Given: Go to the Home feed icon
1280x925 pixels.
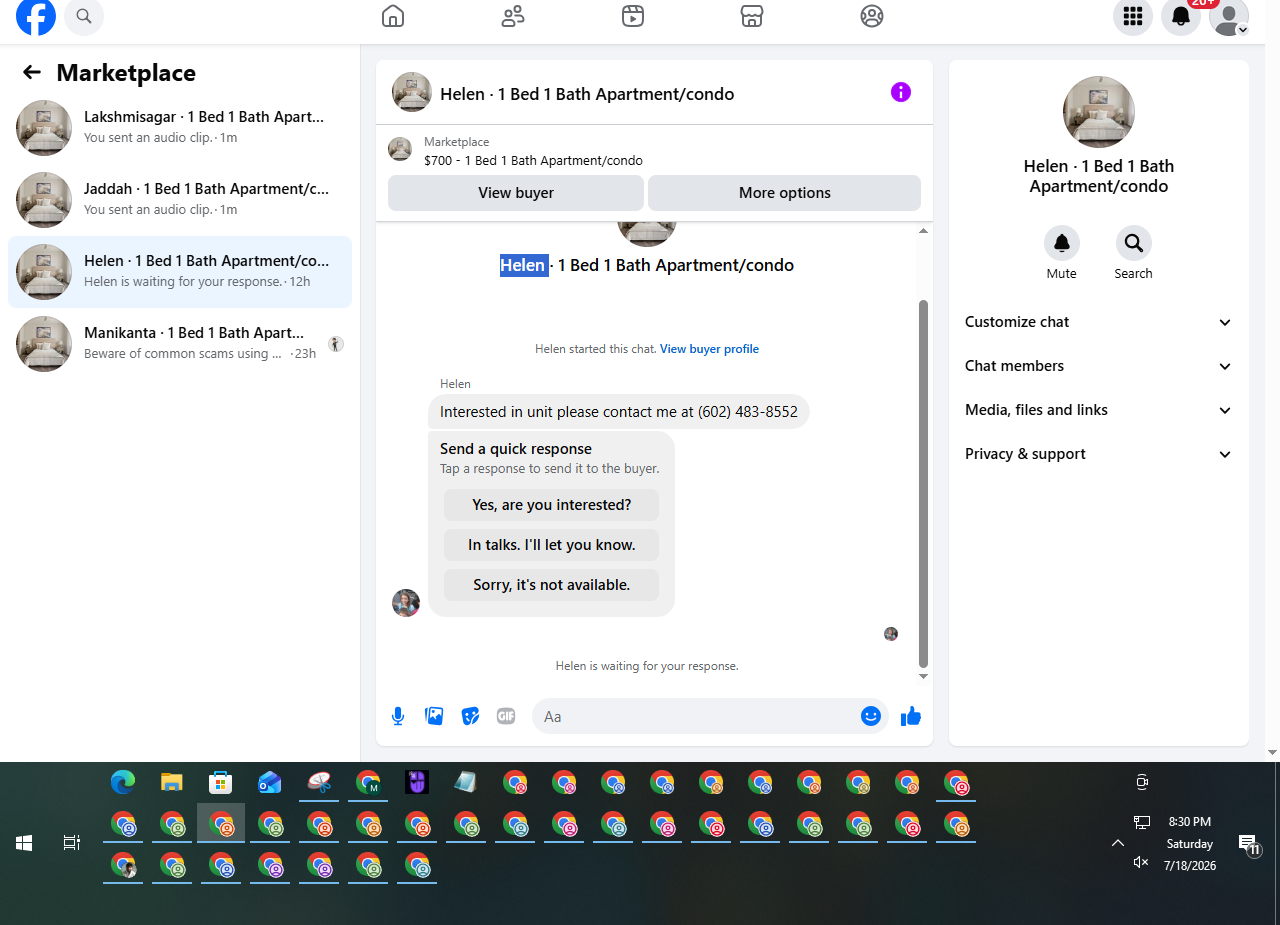Looking at the screenshot, I should coord(393,16).
